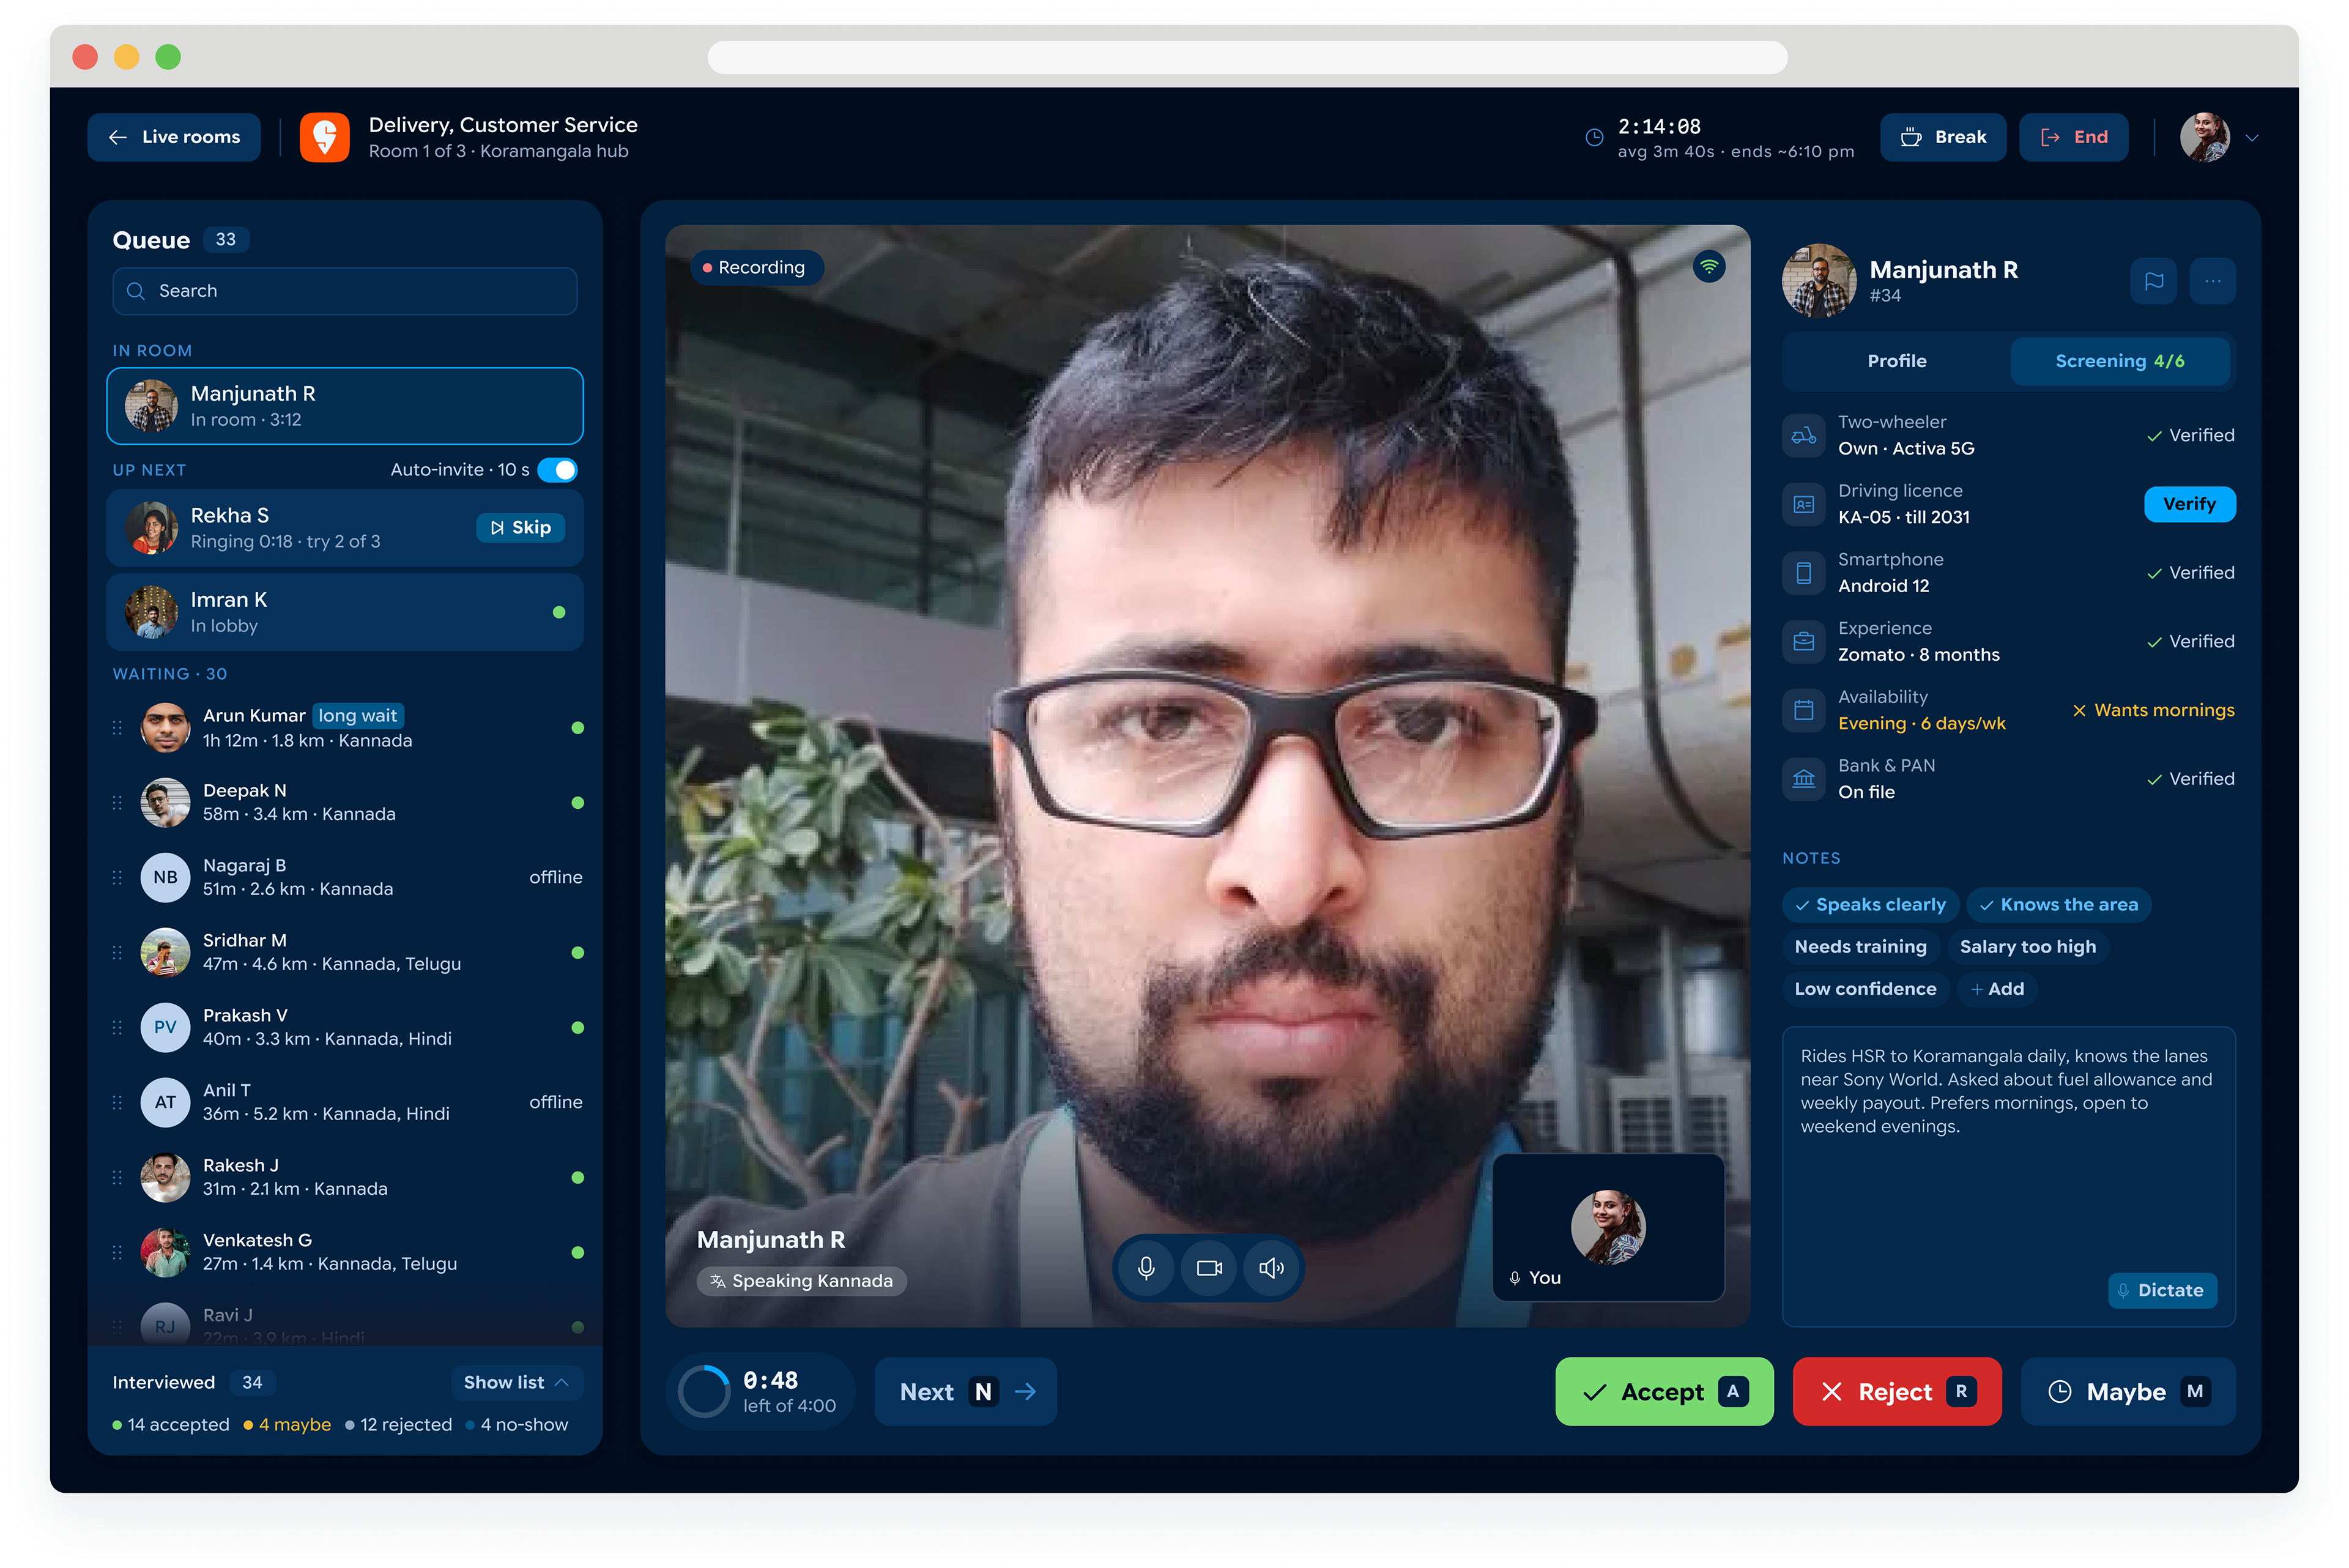Switch to the Profile tab
The image size is (2349, 1568).
click(x=1896, y=361)
